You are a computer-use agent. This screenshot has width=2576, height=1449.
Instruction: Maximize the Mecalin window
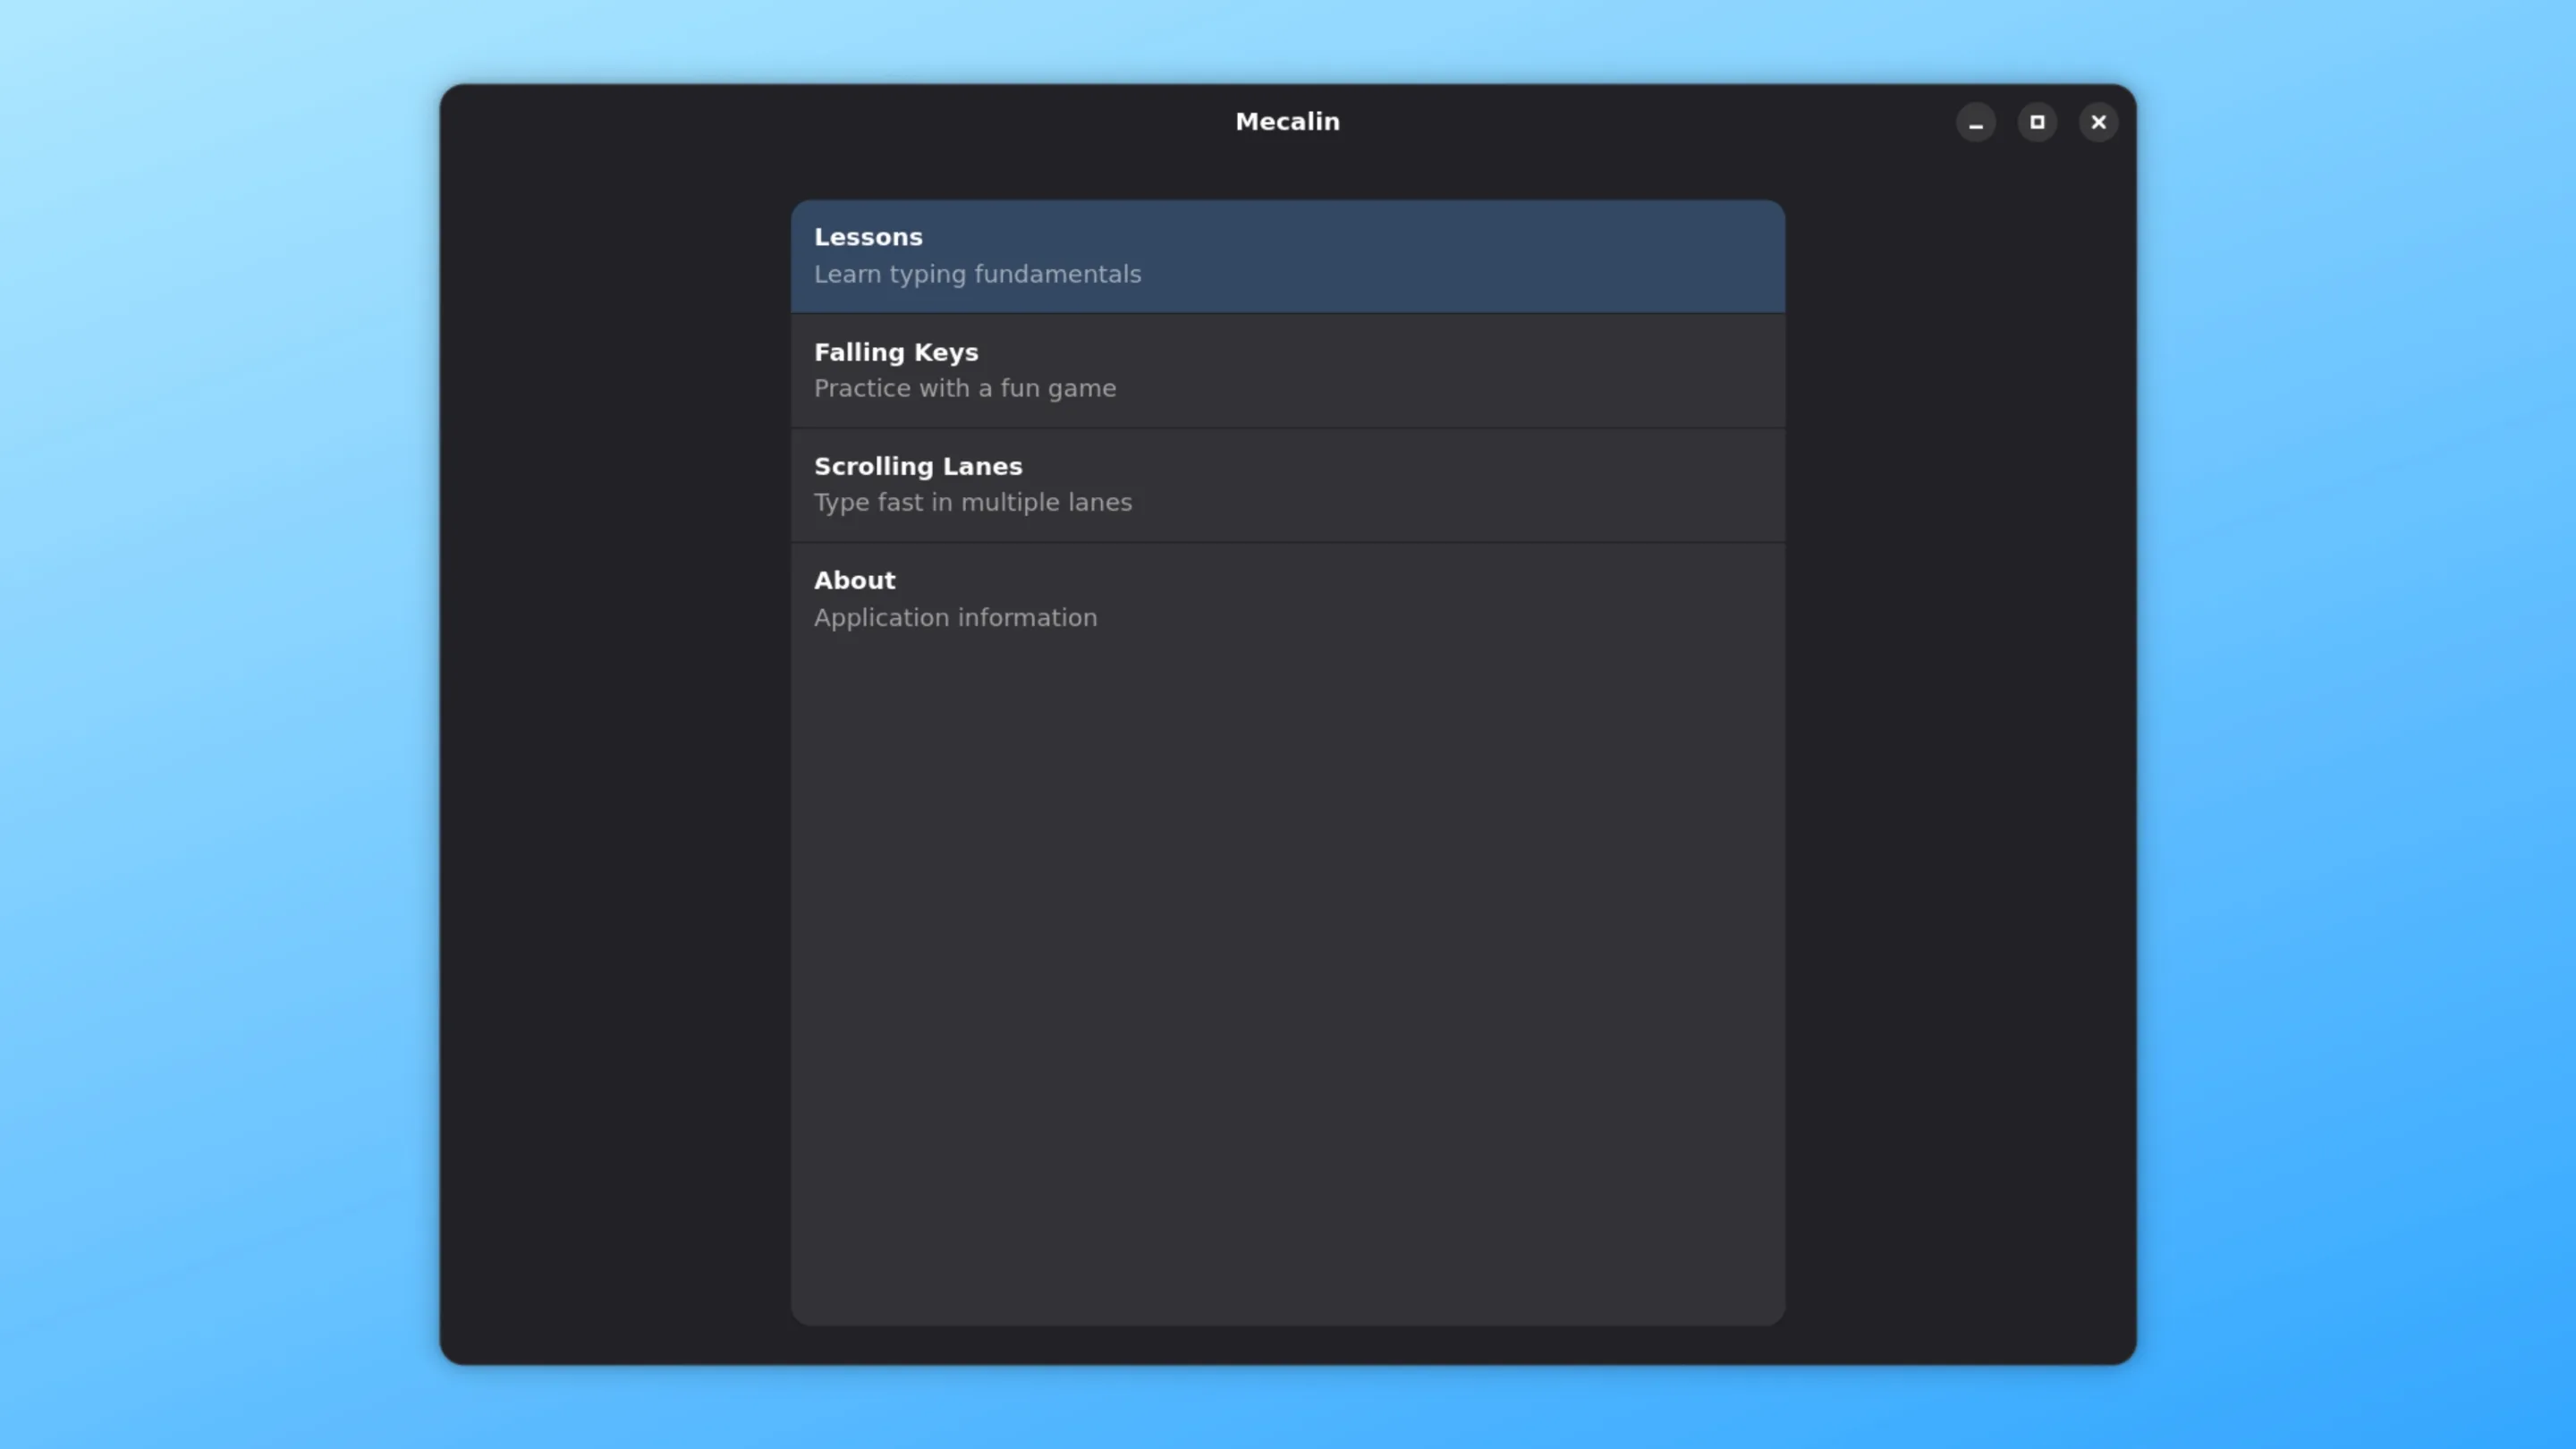(x=2037, y=122)
